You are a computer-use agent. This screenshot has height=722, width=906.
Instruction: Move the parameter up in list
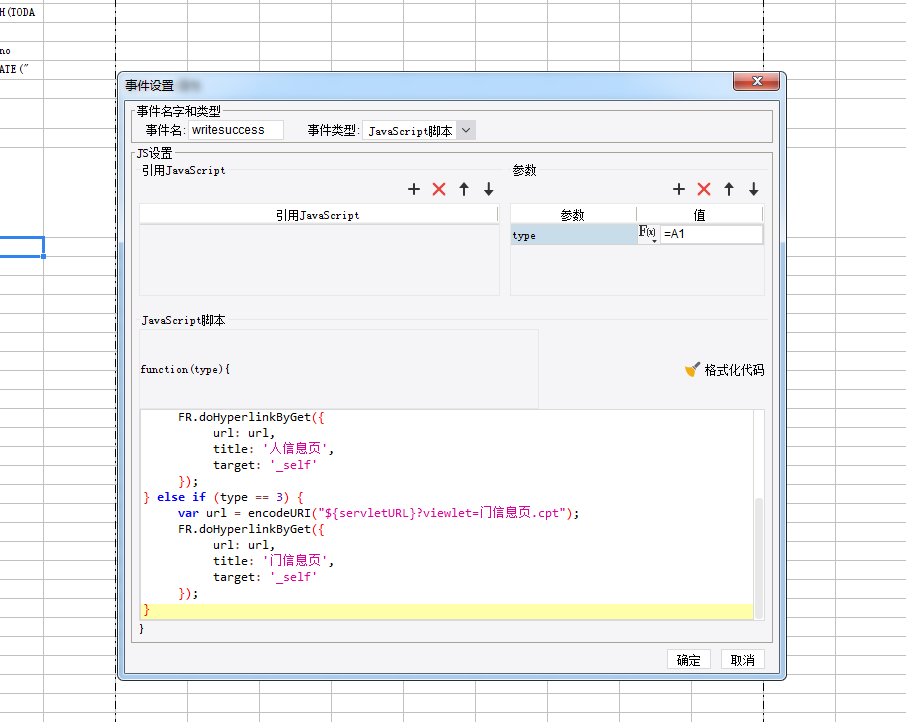729,189
